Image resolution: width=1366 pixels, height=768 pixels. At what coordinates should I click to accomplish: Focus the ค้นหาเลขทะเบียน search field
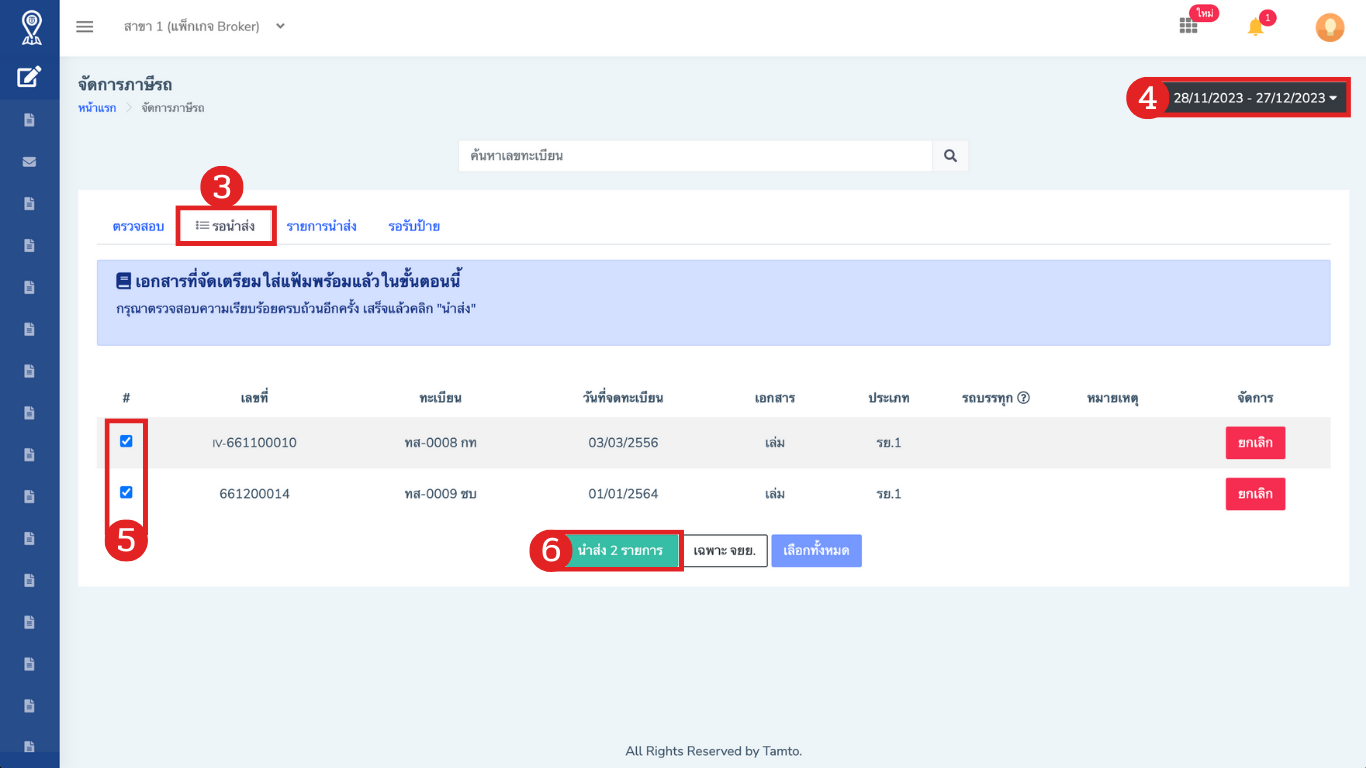(695, 156)
